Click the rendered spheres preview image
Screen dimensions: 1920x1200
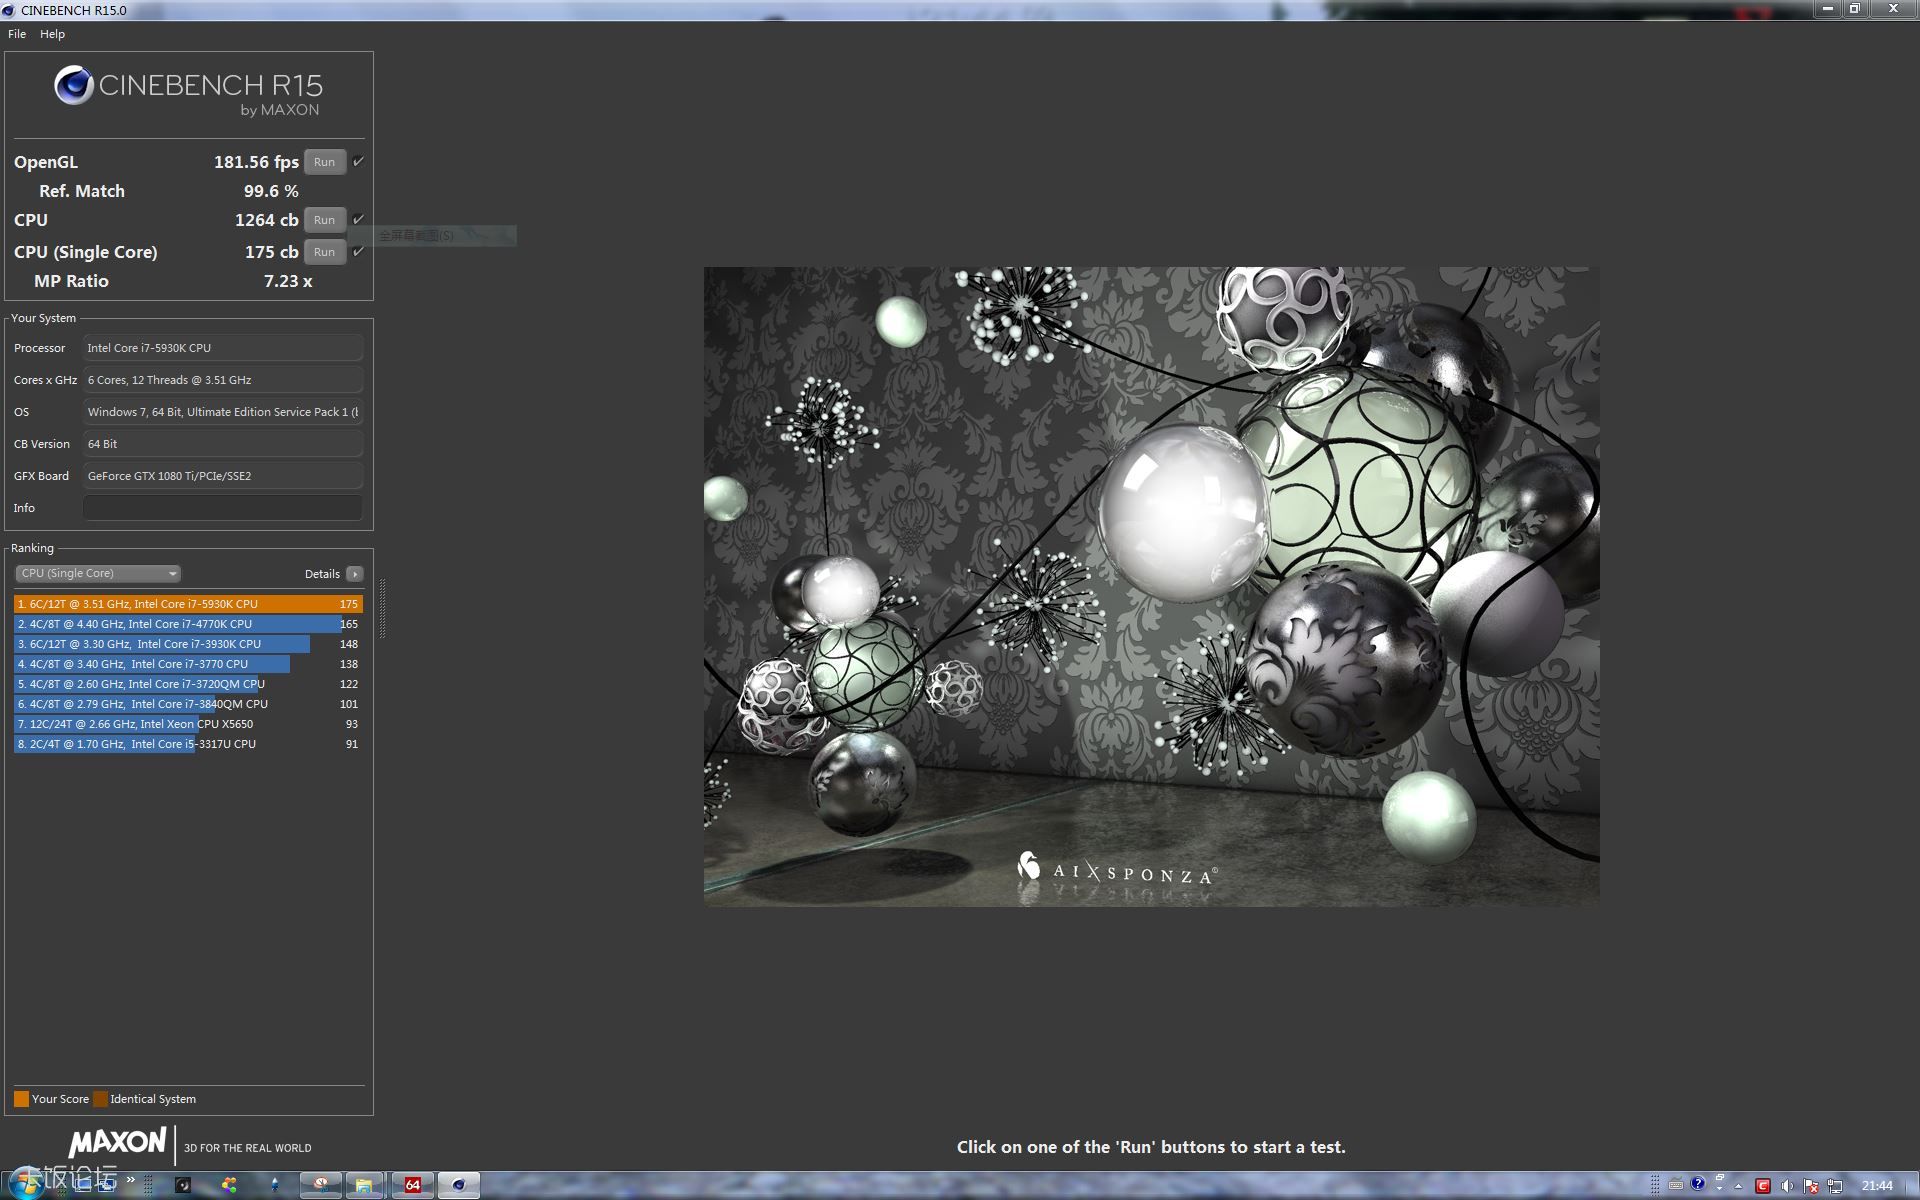click(x=1151, y=586)
